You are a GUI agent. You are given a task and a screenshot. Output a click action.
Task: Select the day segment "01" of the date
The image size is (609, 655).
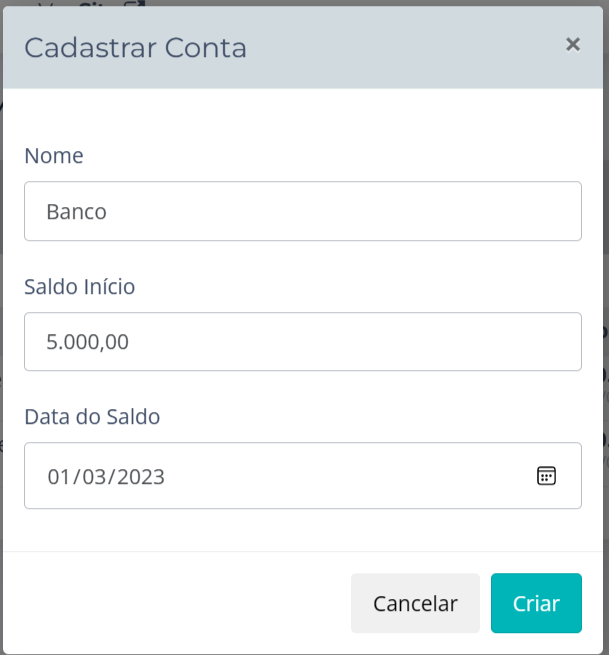tap(59, 477)
